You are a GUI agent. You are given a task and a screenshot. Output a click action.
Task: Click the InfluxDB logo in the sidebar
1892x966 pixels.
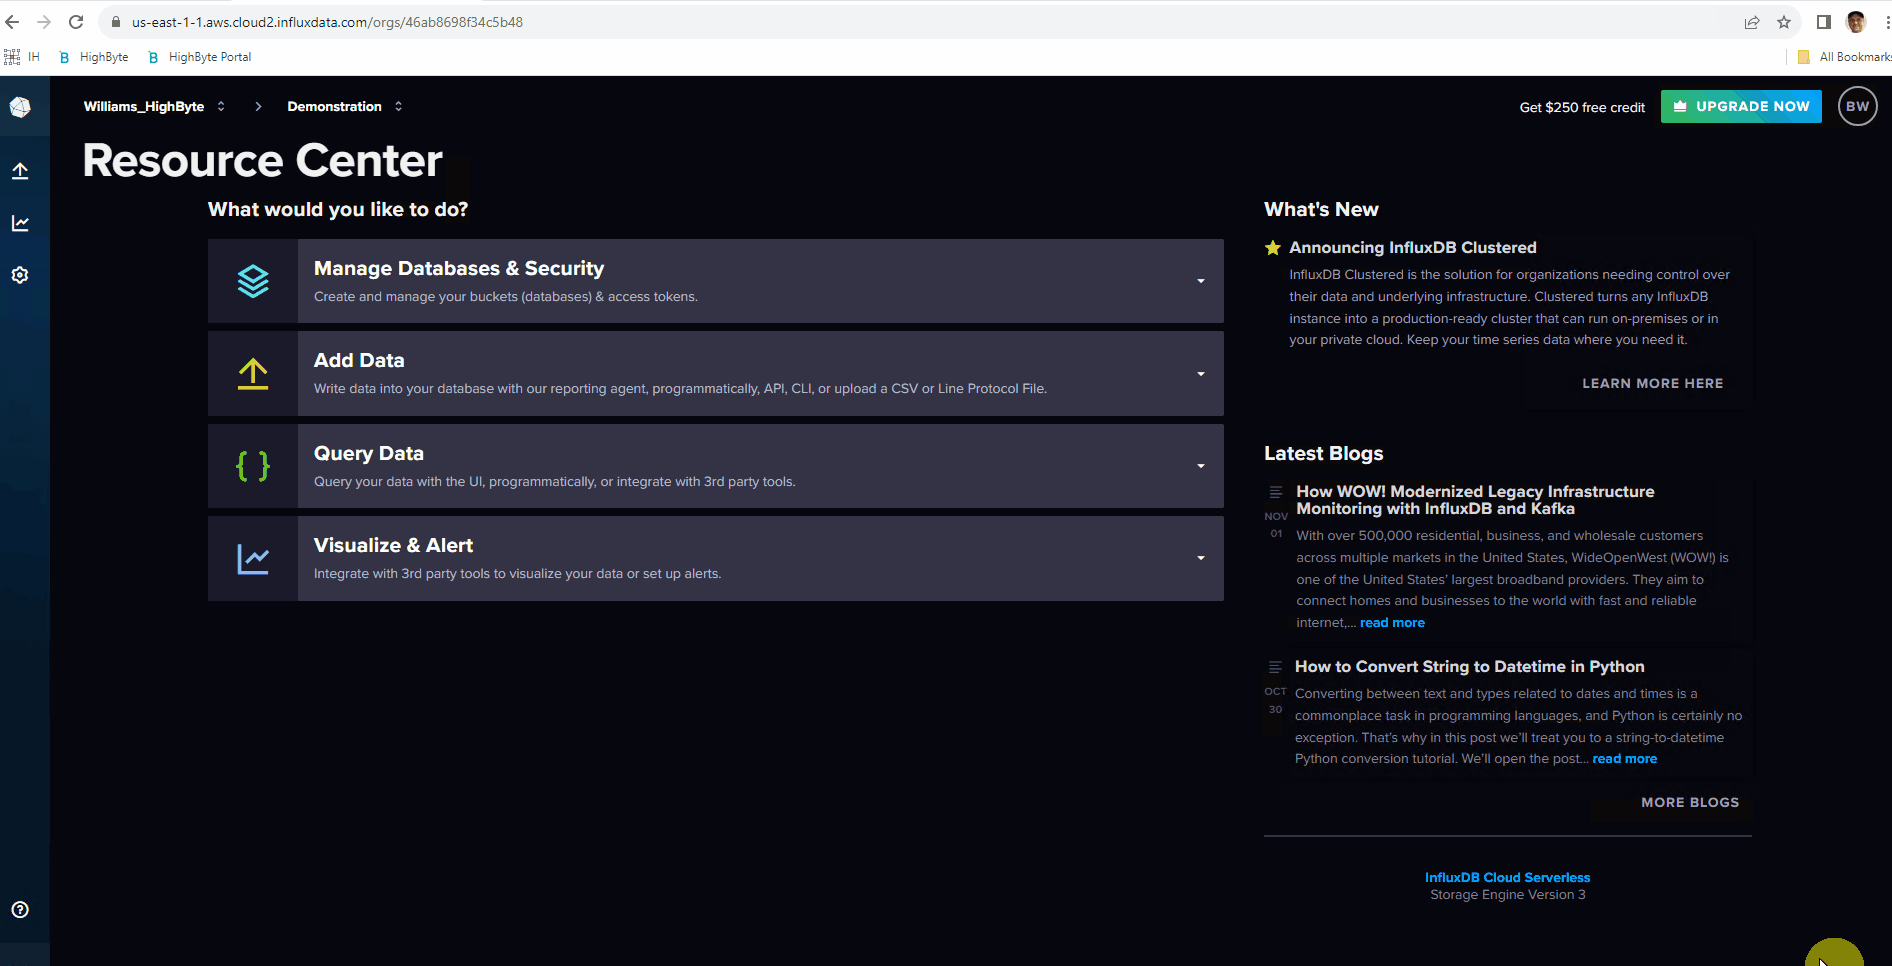coord(21,106)
